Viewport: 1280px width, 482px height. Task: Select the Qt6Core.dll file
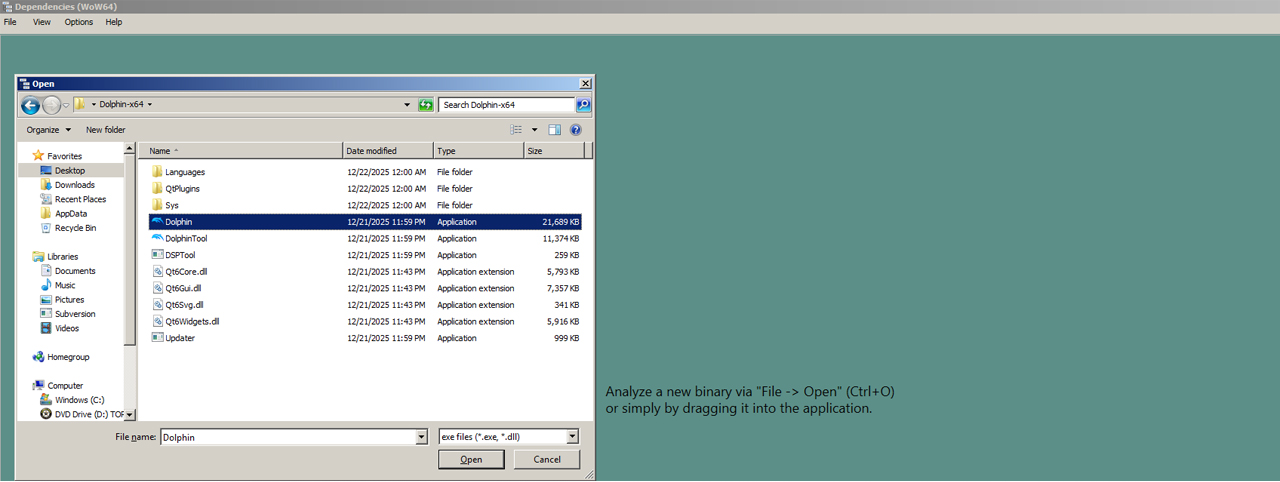pos(186,272)
